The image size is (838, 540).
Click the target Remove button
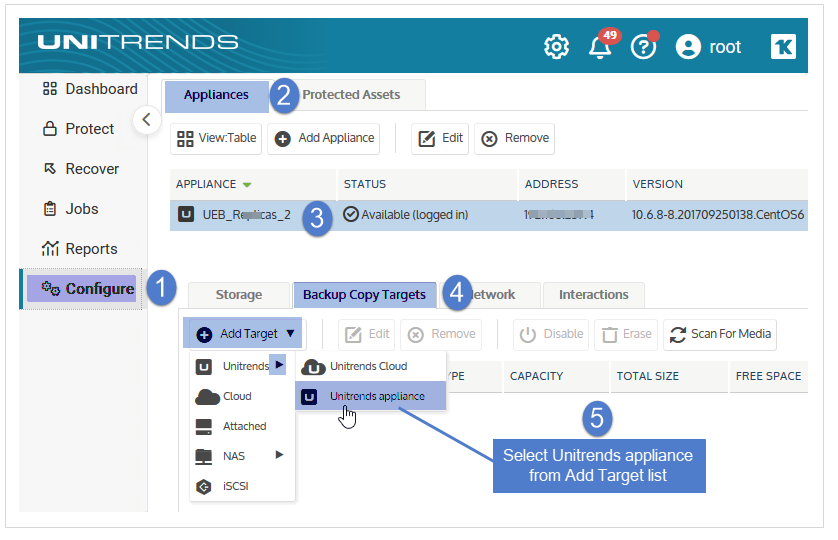[x=441, y=335]
